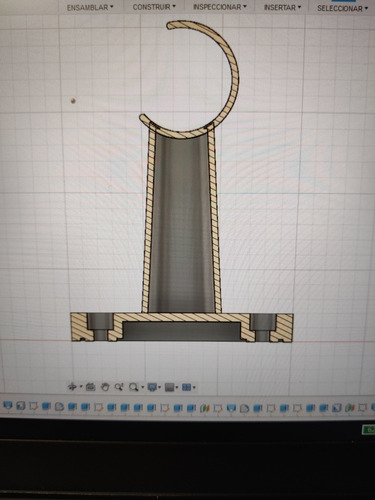Open the INSERTAR menu
The image size is (375, 500).
[282, 7]
